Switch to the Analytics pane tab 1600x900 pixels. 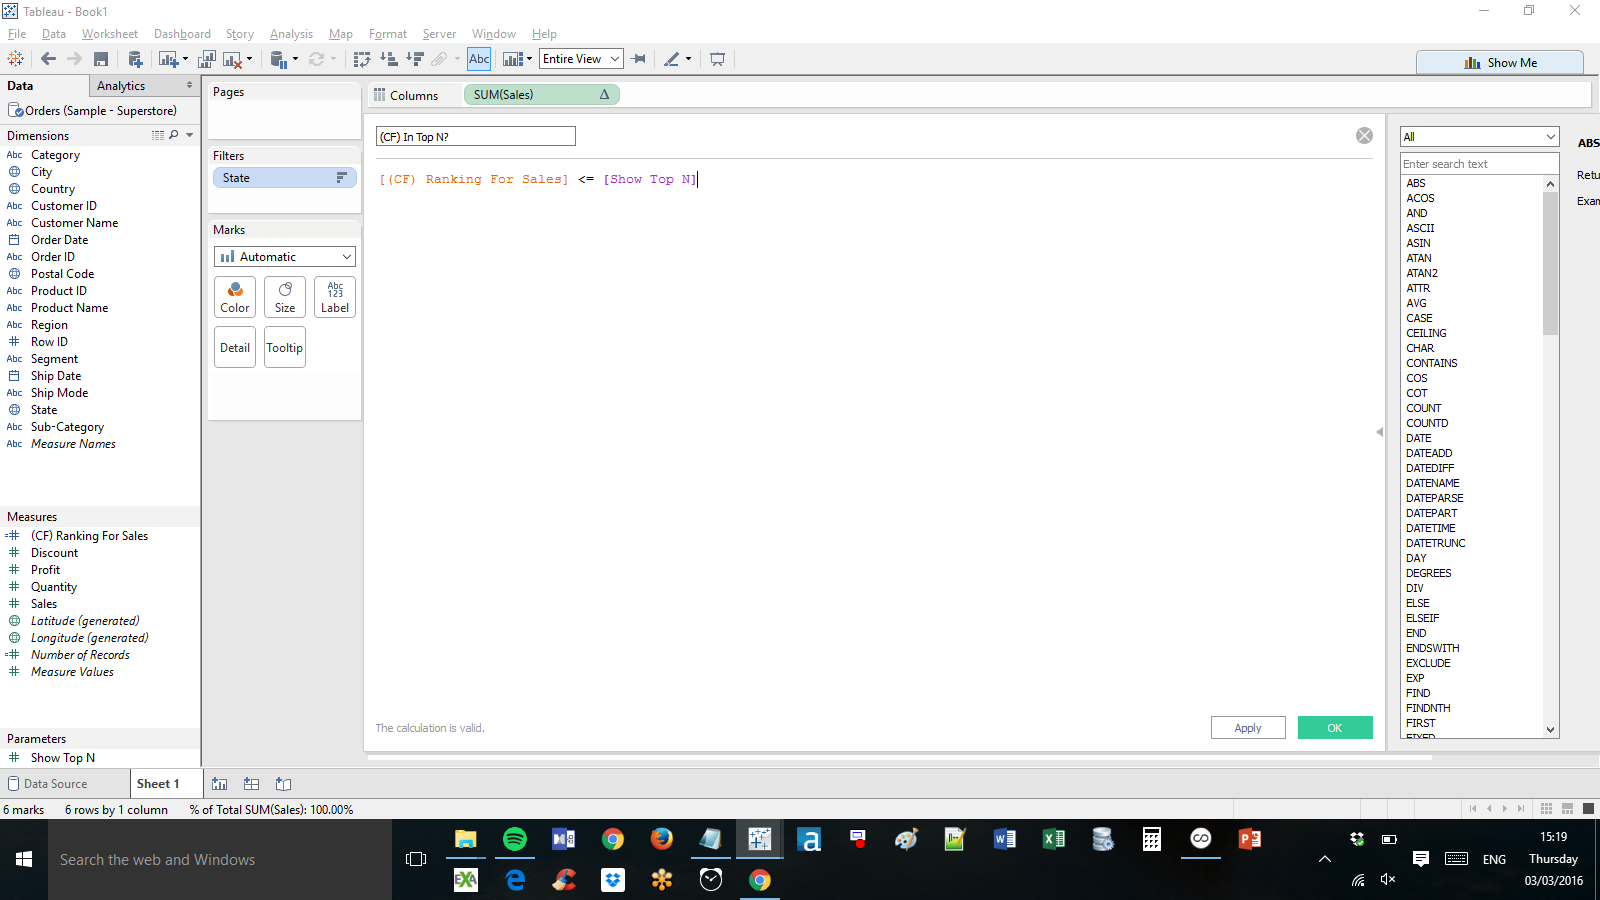click(121, 86)
